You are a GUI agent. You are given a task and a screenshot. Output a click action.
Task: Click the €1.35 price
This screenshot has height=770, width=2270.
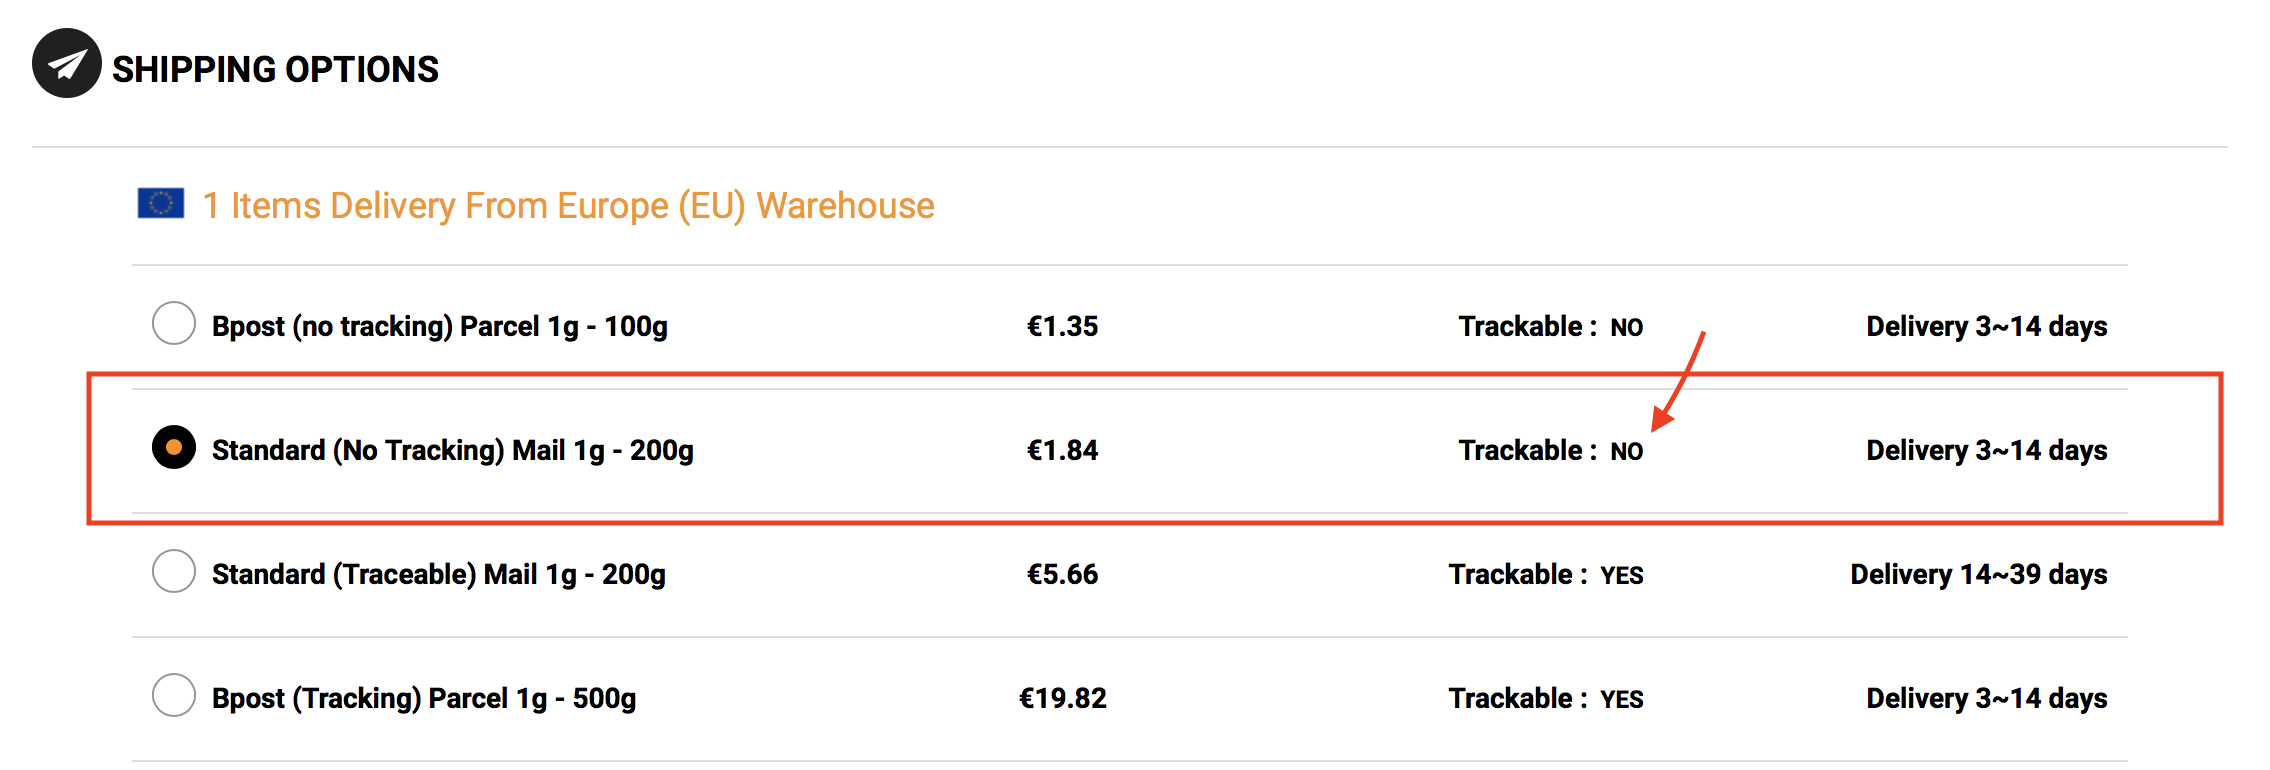[x=1062, y=327]
